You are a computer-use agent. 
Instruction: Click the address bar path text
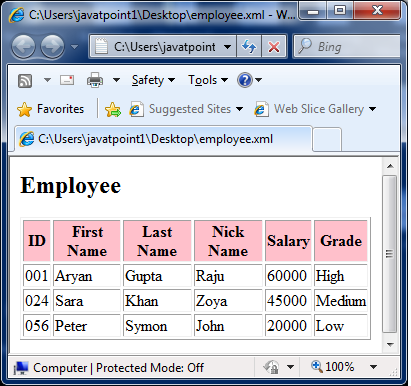pyautogui.click(x=165, y=47)
